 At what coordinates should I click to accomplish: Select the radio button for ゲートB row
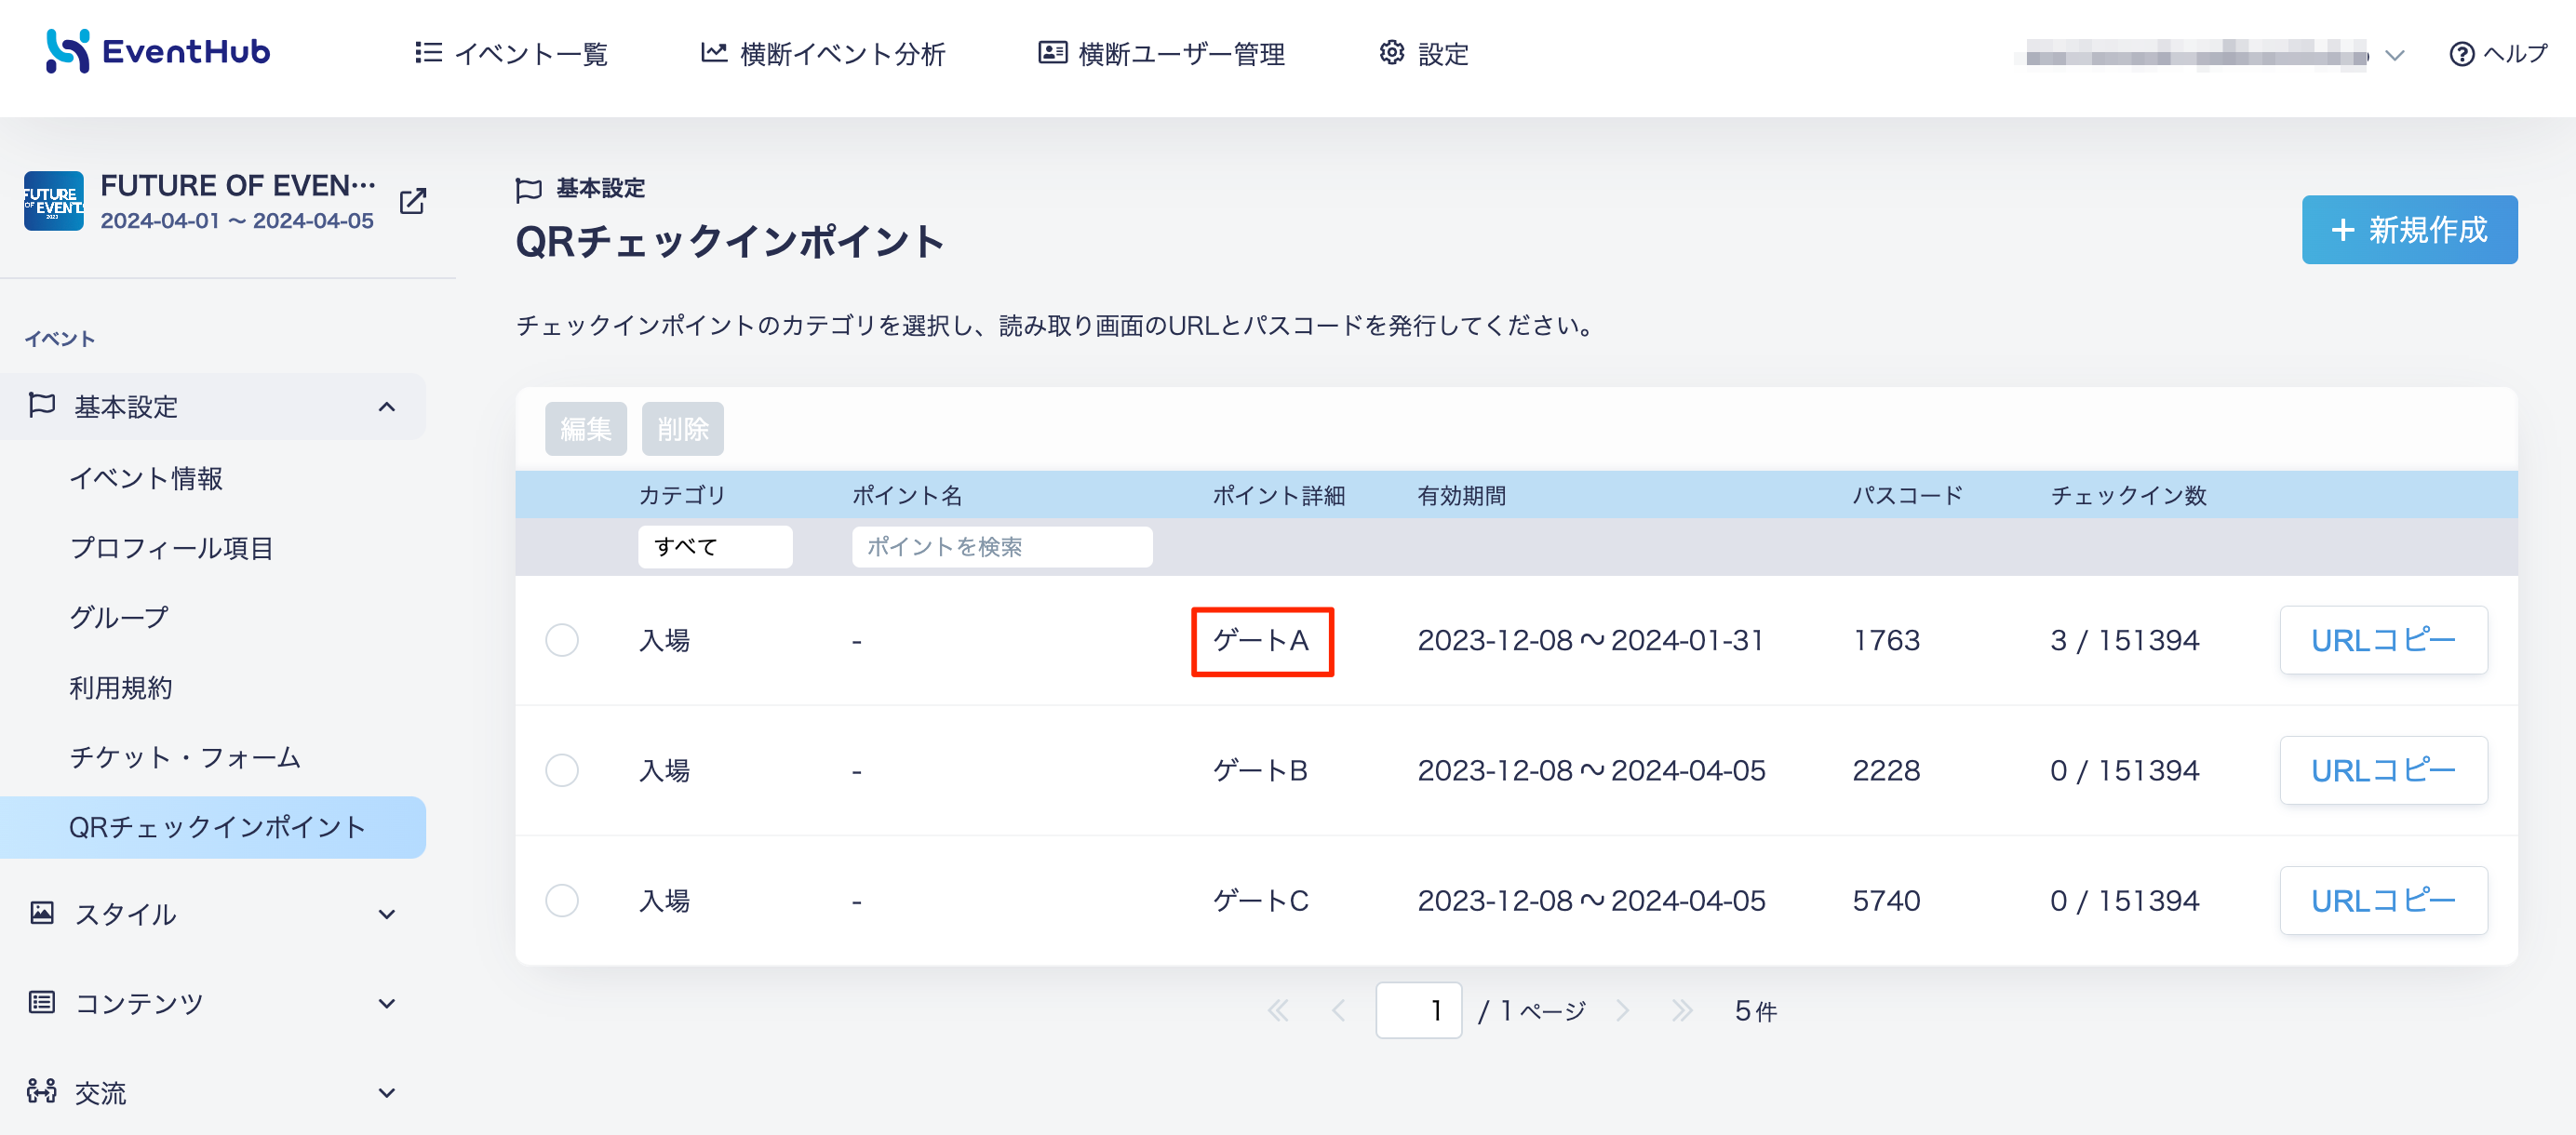[562, 770]
